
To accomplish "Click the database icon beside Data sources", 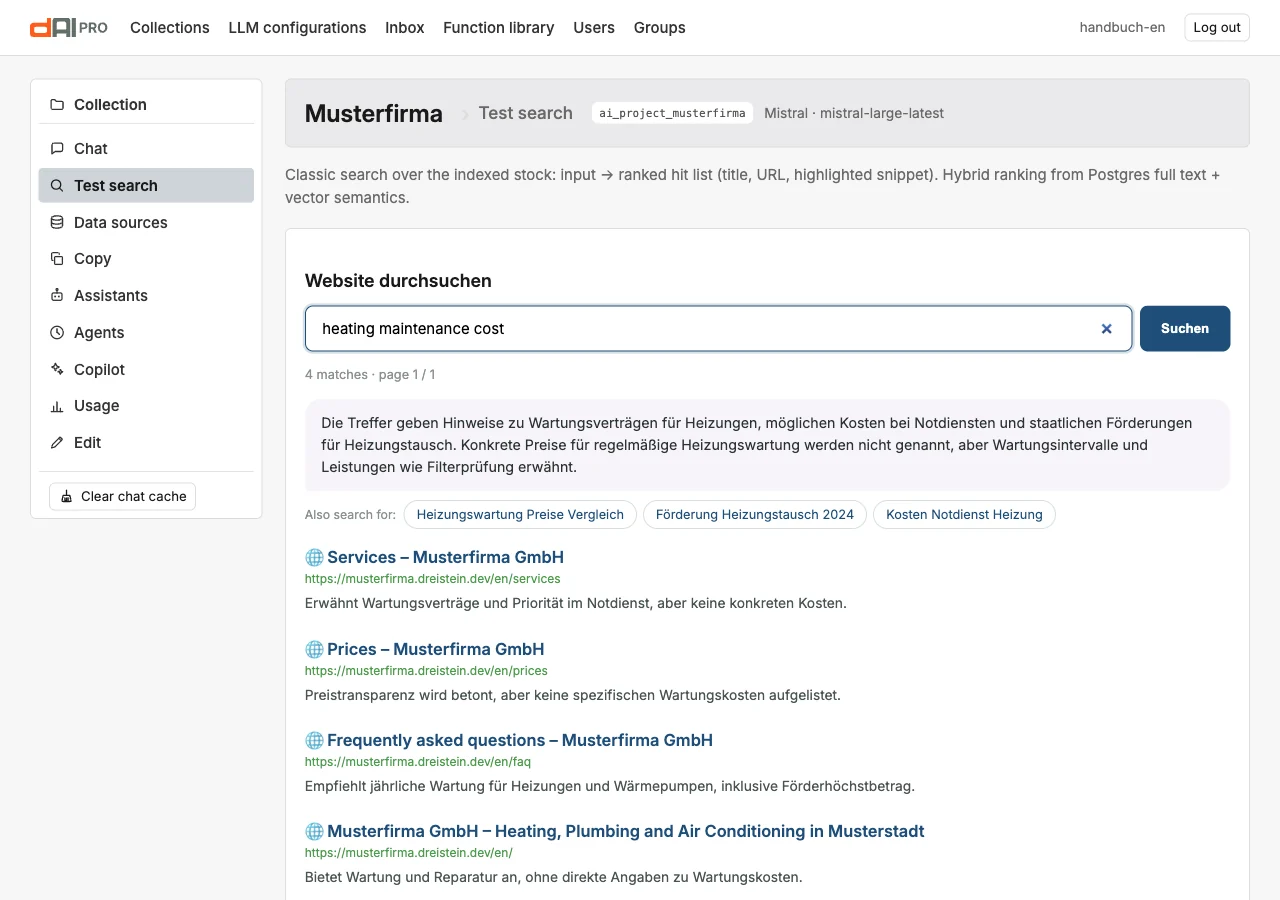I will point(57,222).
